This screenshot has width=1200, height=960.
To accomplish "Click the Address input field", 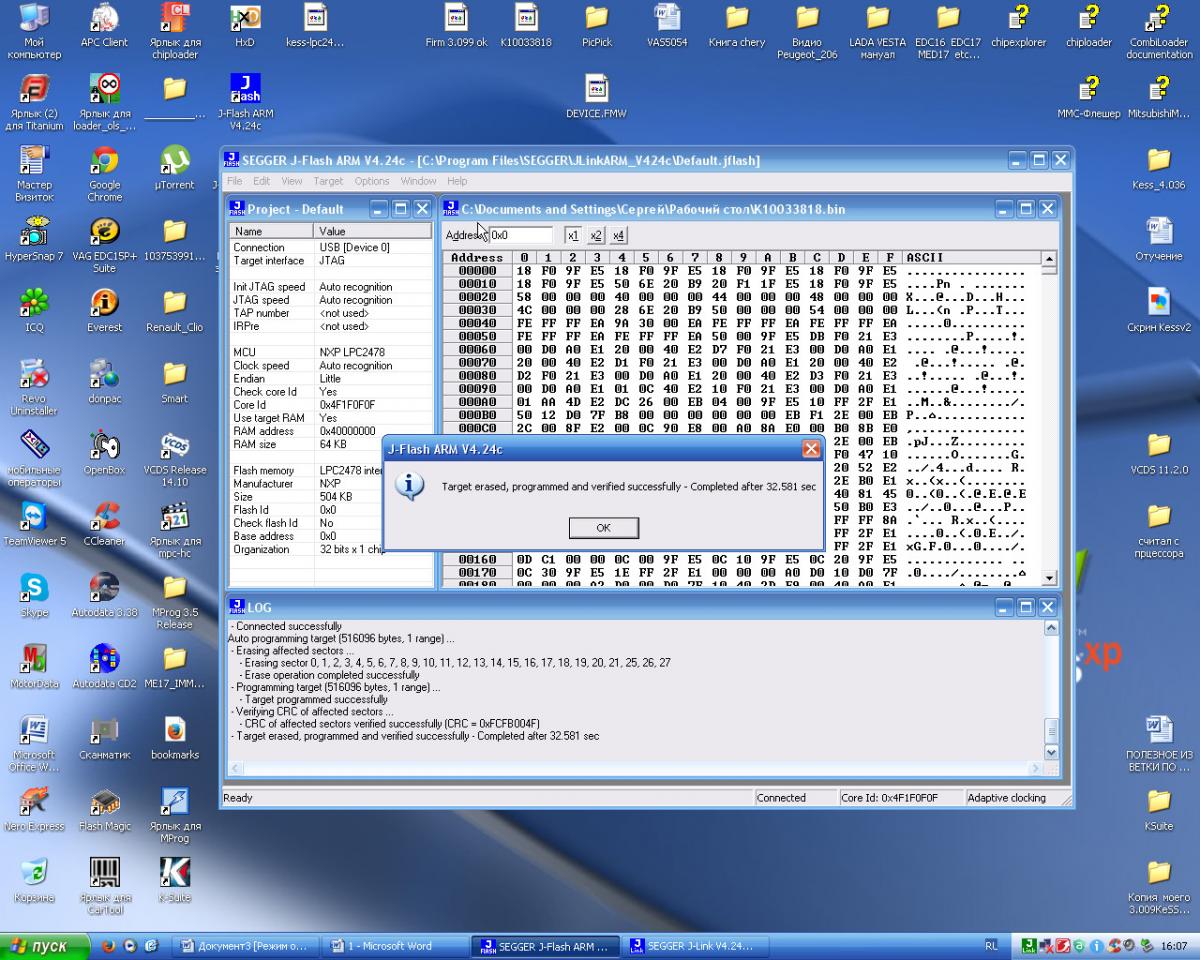I will coord(519,235).
